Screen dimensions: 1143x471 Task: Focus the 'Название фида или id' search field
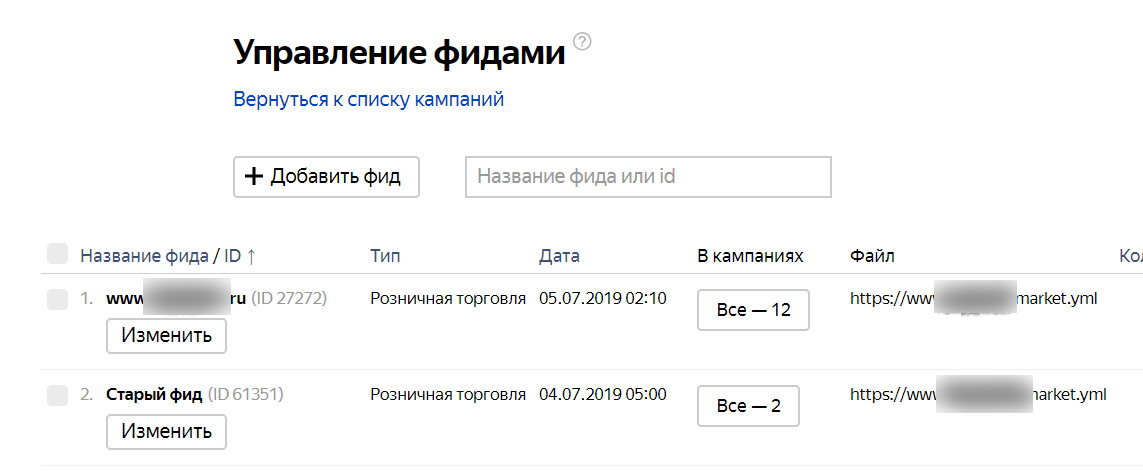click(x=648, y=177)
